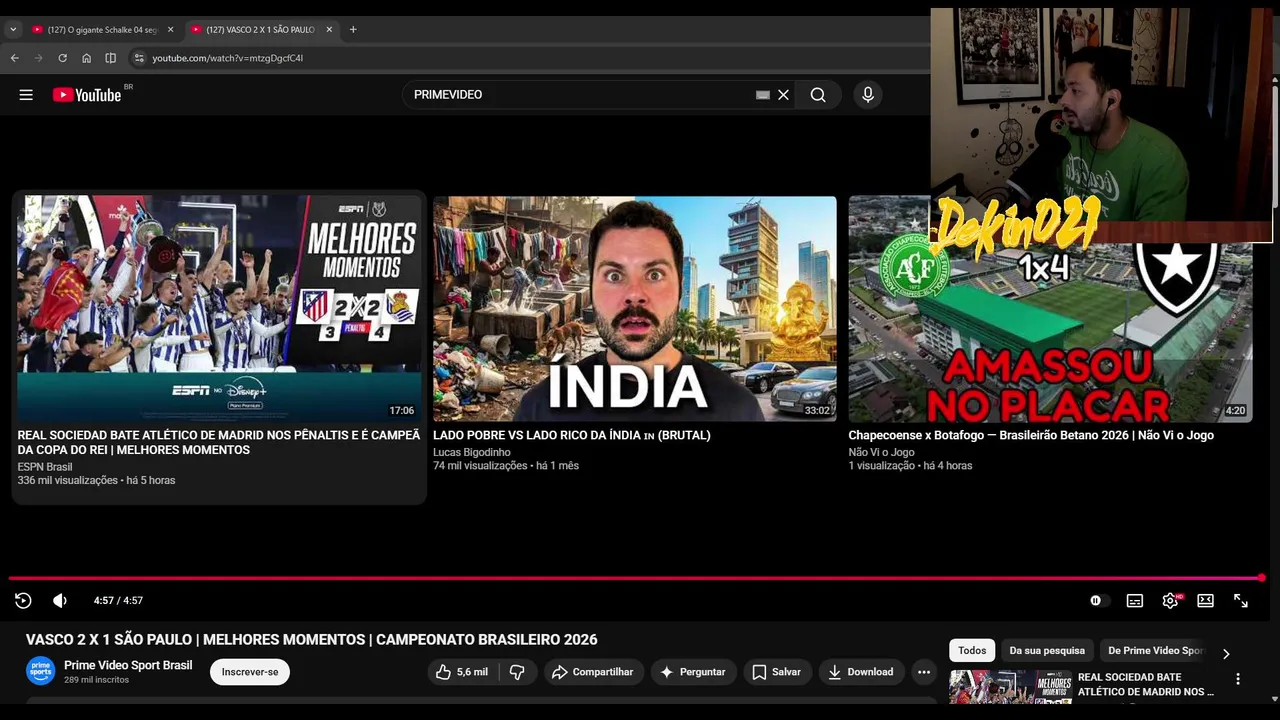
Task: Share the video via Compartilhar
Action: [x=593, y=672]
